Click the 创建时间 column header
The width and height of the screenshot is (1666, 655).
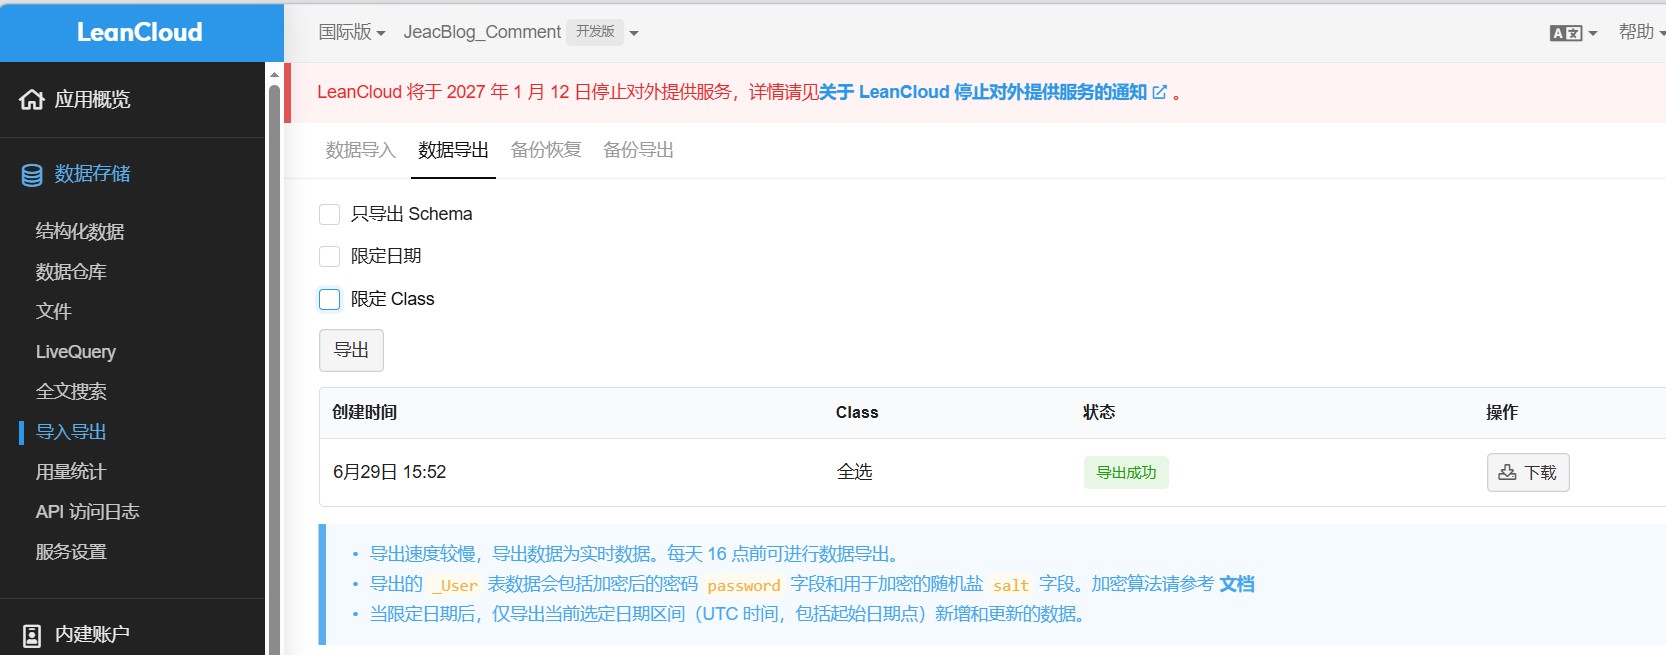pos(365,413)
